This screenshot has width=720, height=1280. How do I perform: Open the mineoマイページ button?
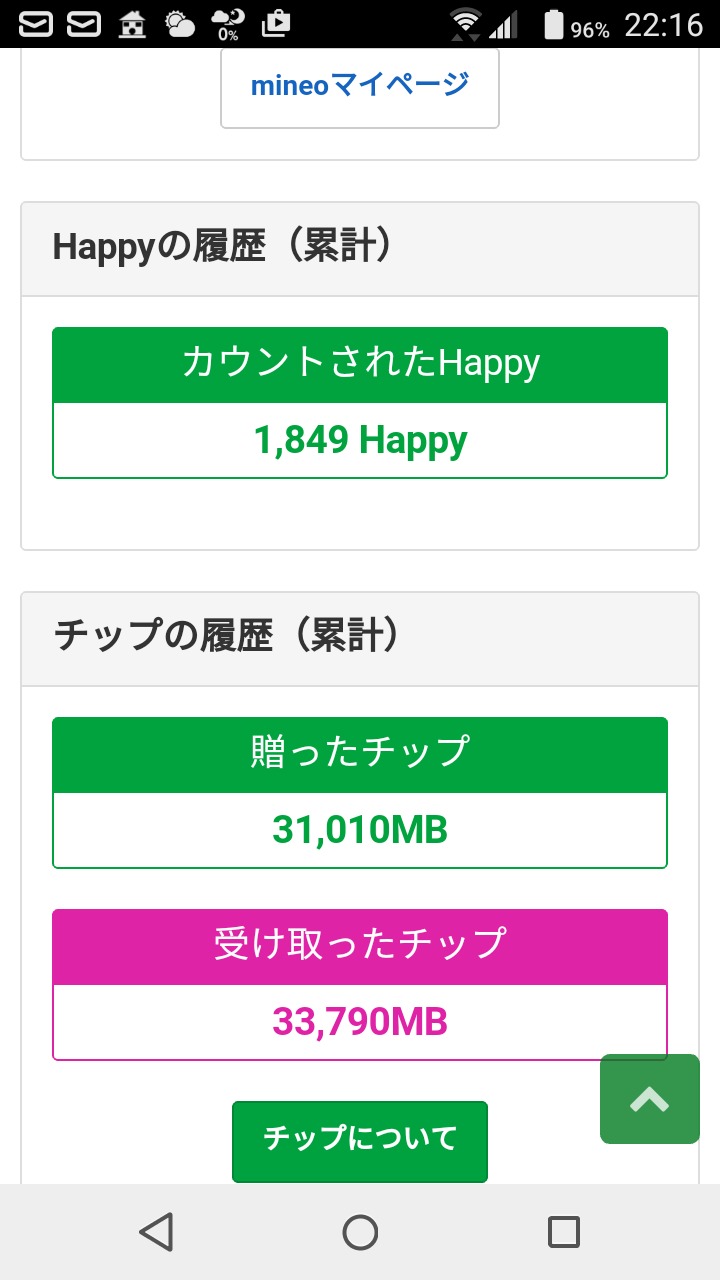(x=360, y=86)
